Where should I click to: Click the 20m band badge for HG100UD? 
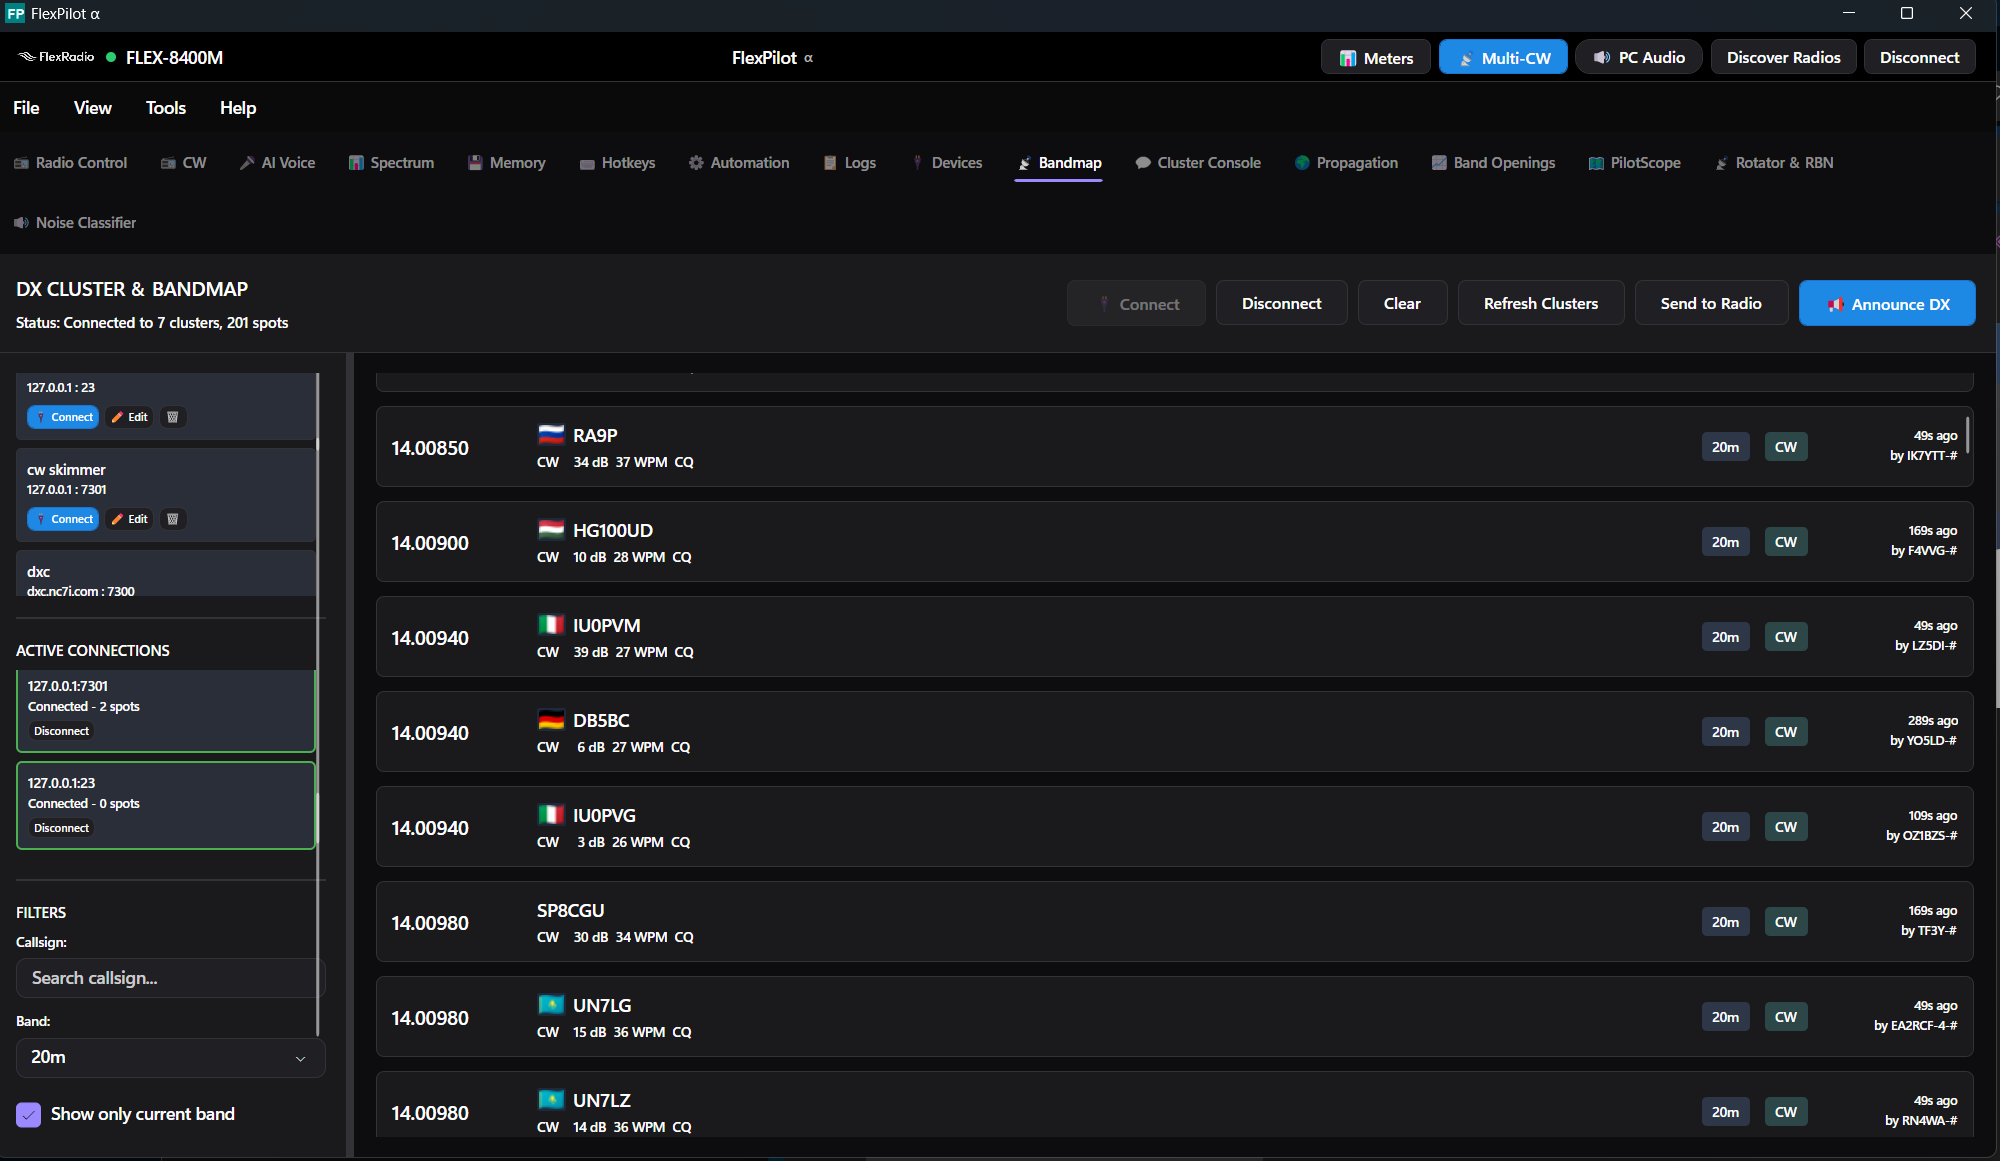tap(1725, 542)
